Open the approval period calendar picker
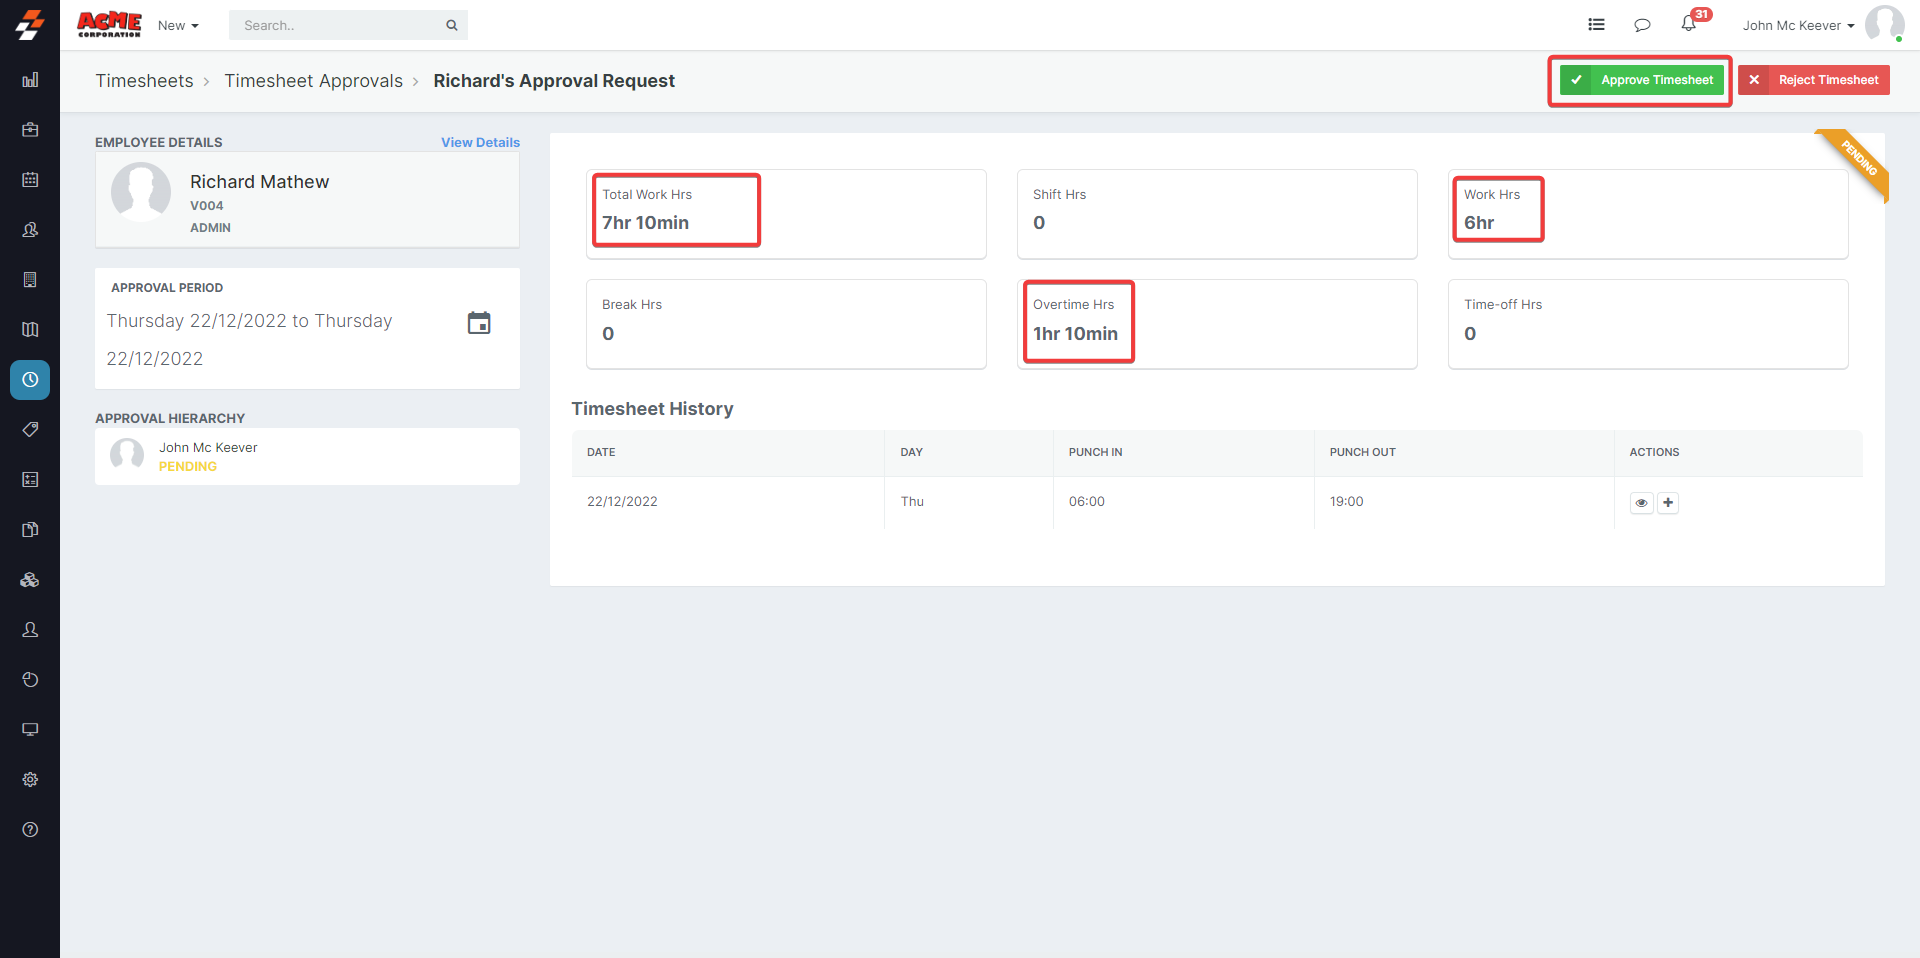1920x958 pixels. (x=479, y=323)
